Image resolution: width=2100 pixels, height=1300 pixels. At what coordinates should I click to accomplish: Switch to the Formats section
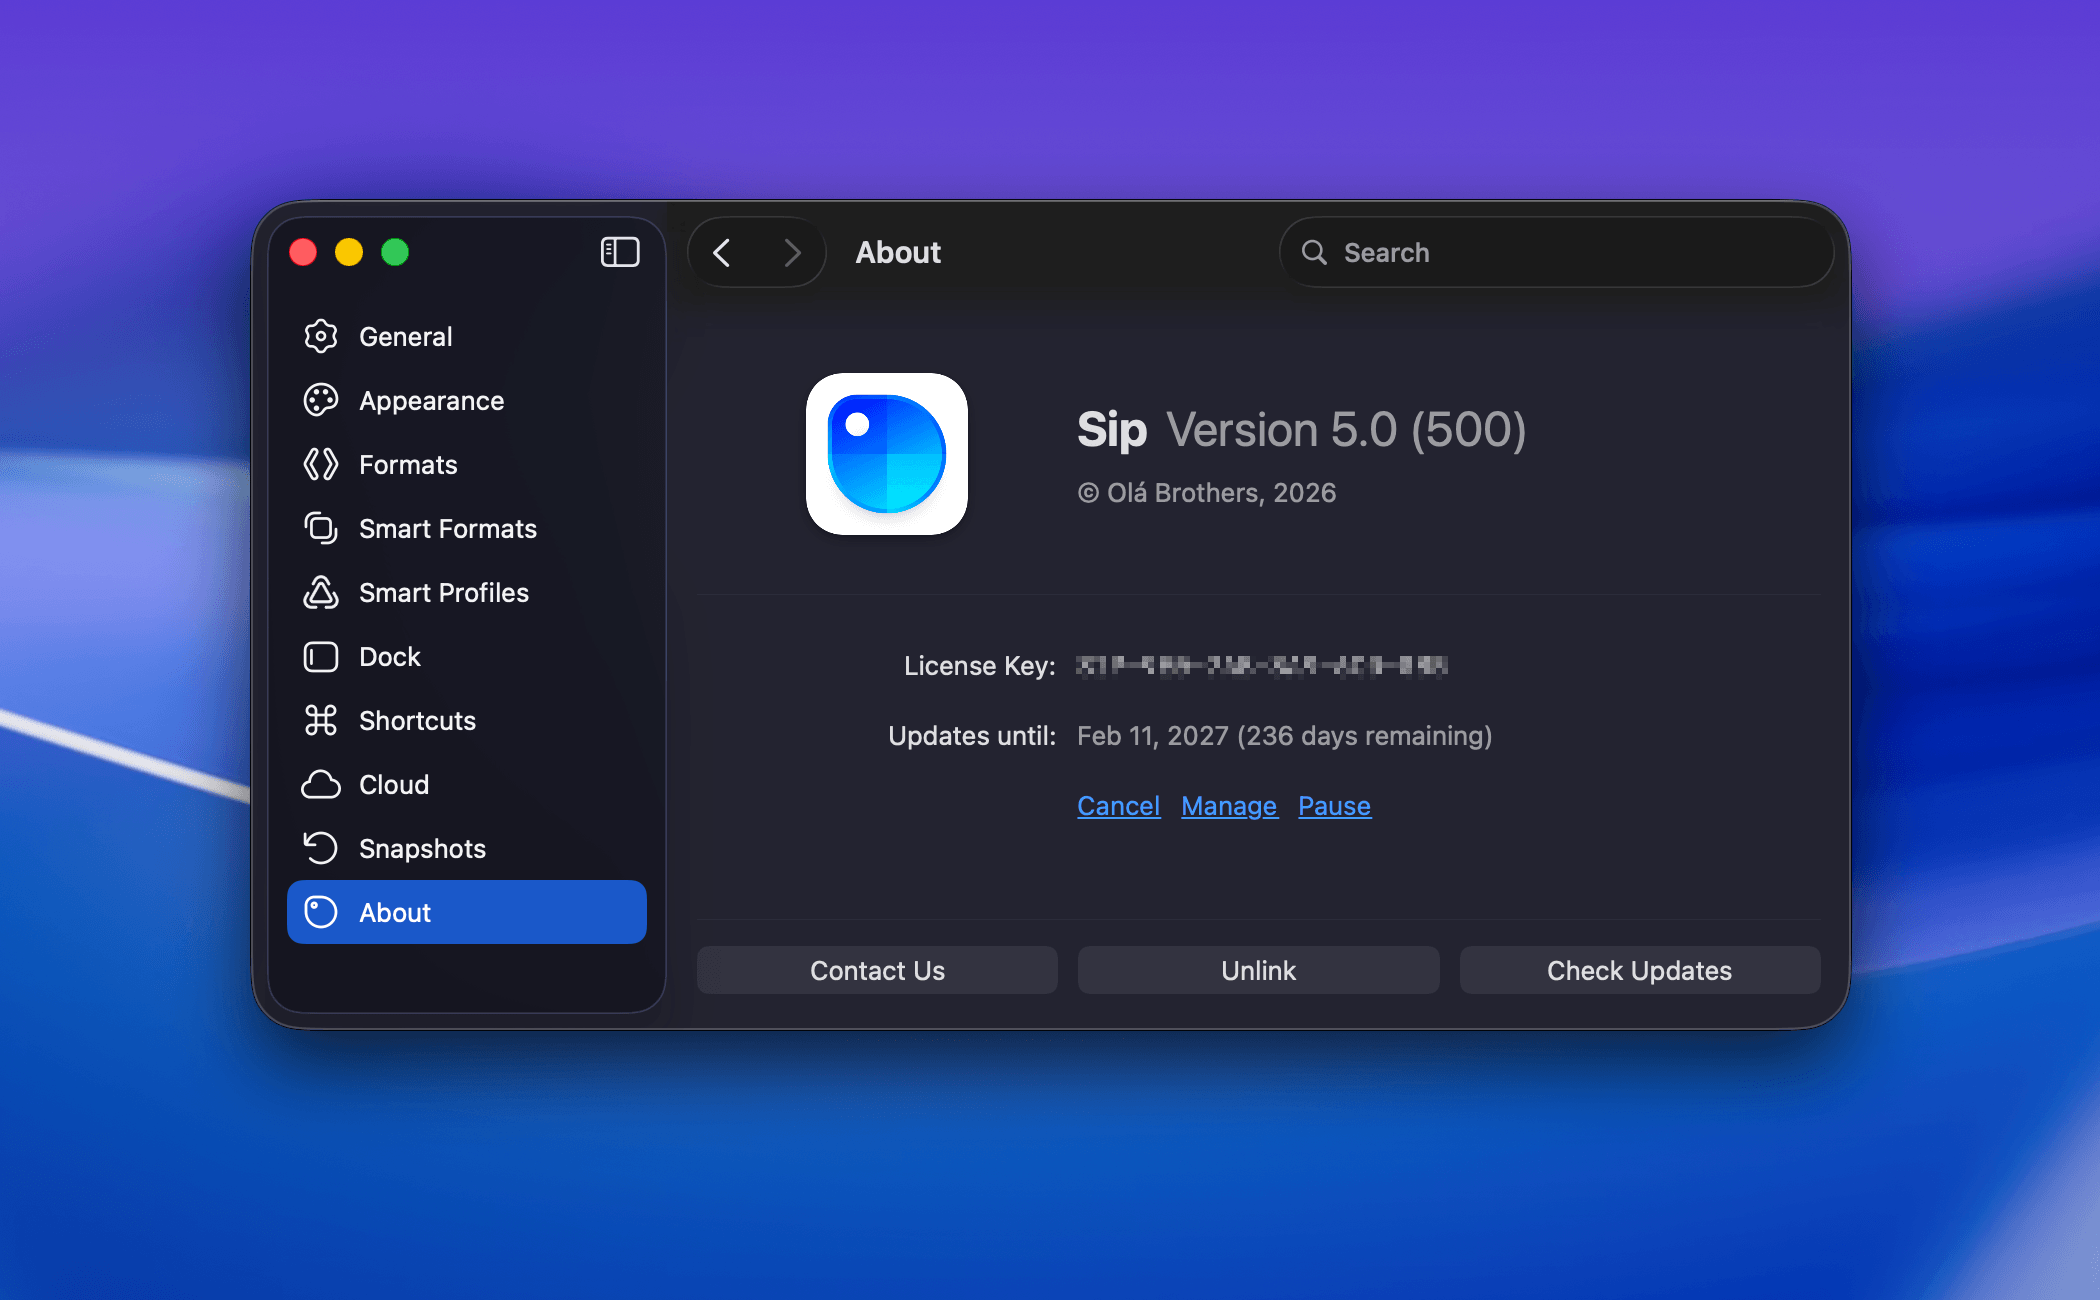coord(467,465)
